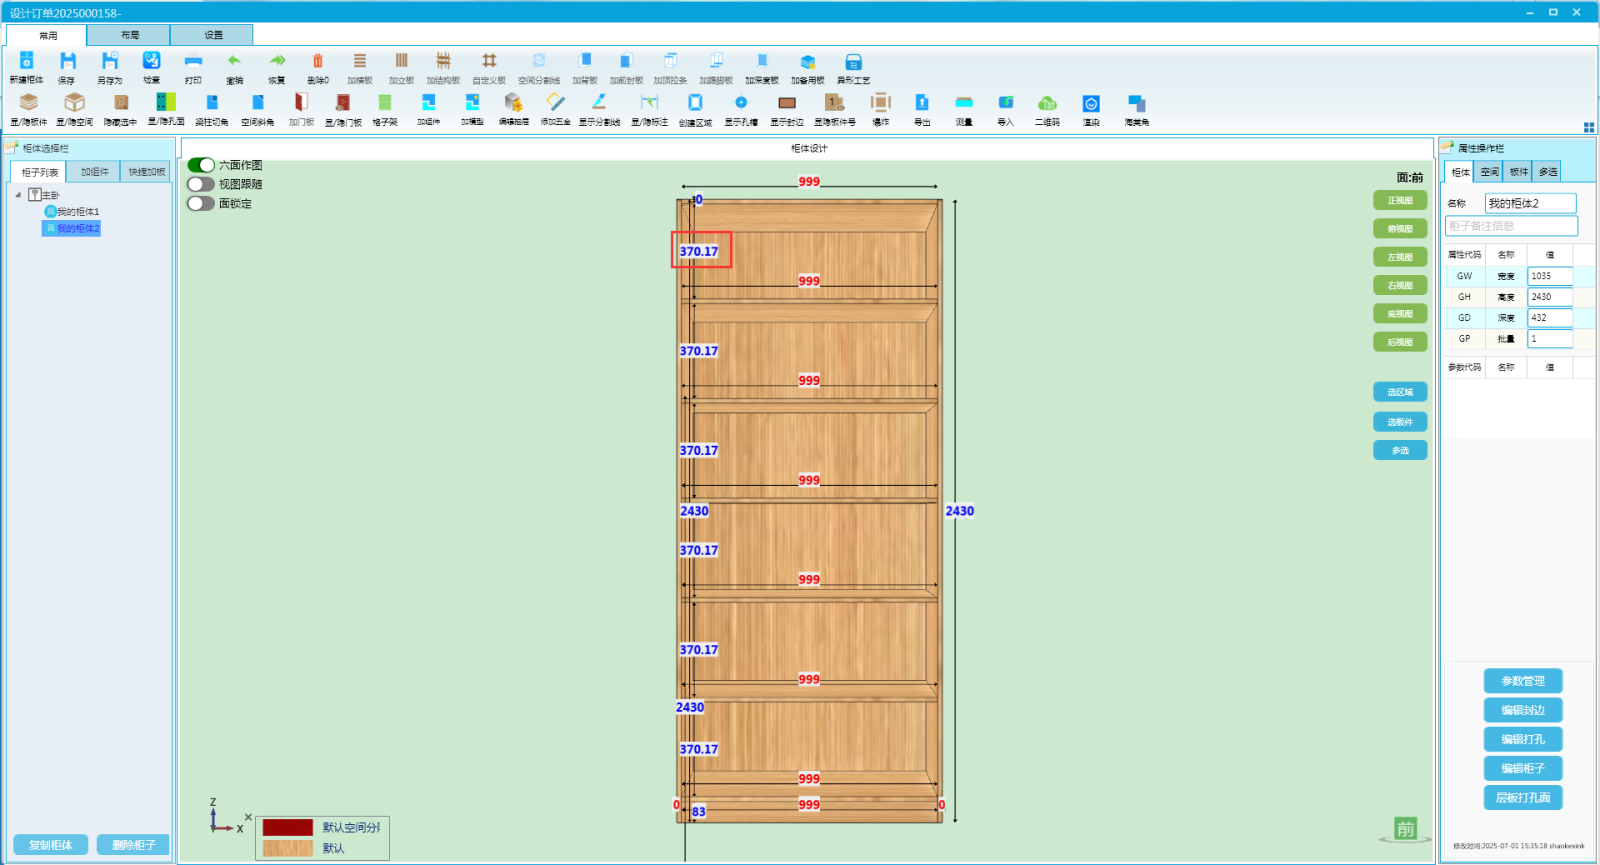Screen dimensions: 1600x865
Task: Click the 正视图 front view button
Action: tap(1400, 201)
